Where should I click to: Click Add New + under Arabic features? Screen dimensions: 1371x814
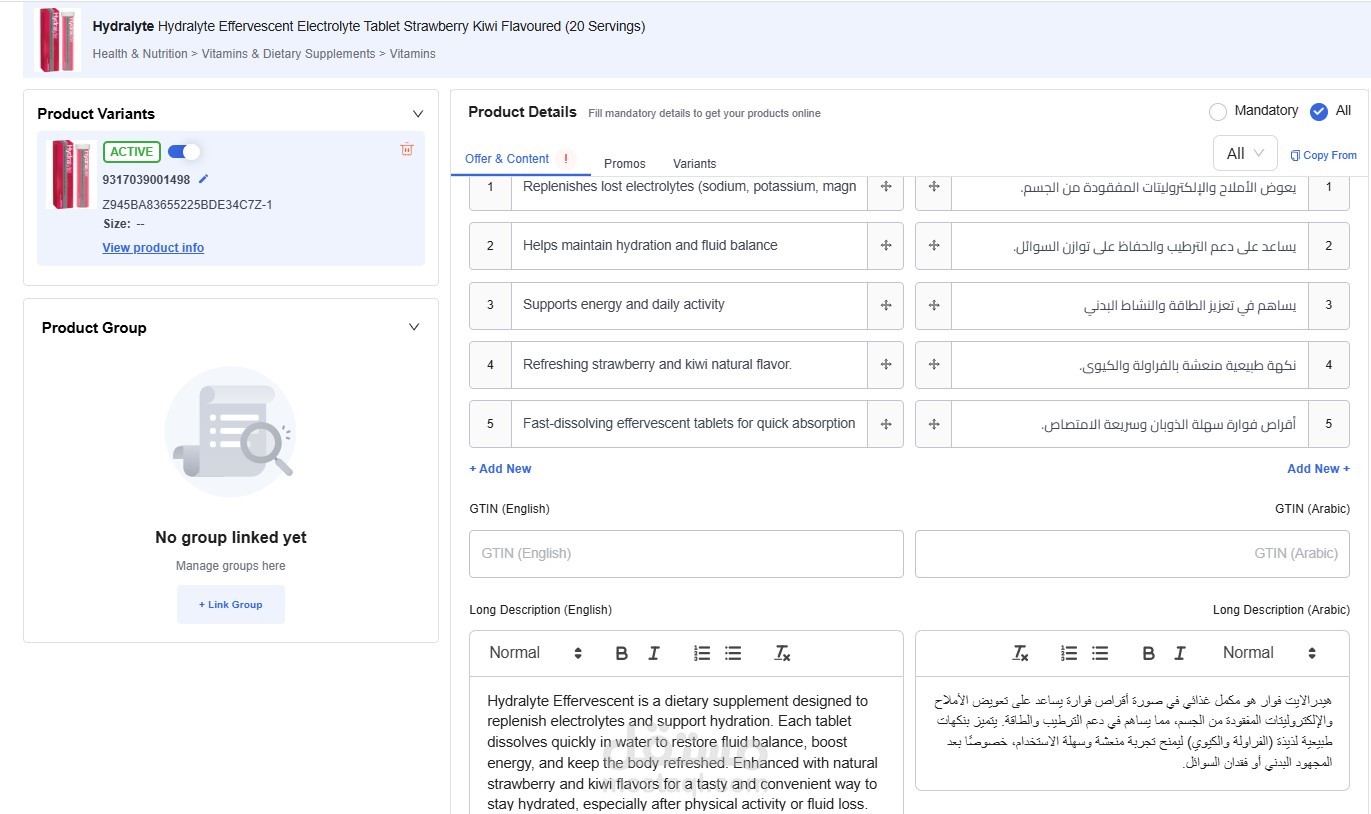[1318, 469]
